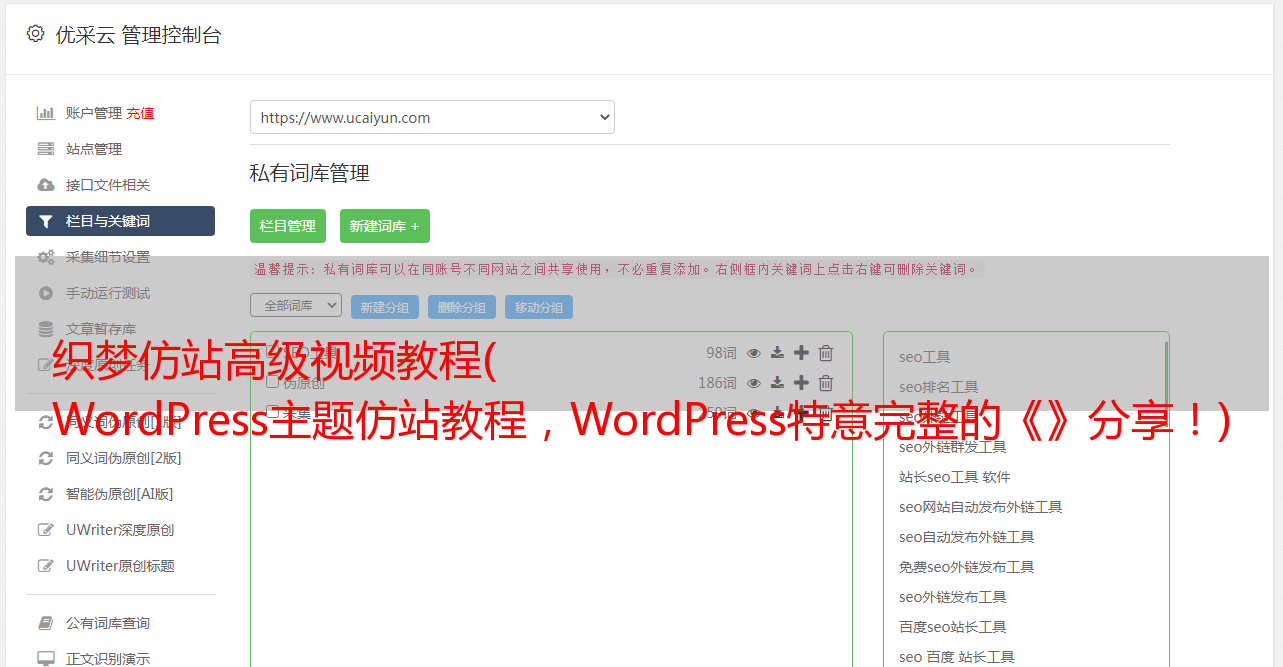Open 手动运行测试 via its play icon

45,293
